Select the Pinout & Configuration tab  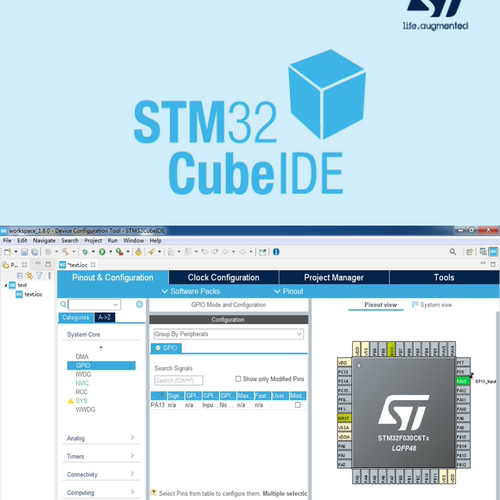(113, 277)
